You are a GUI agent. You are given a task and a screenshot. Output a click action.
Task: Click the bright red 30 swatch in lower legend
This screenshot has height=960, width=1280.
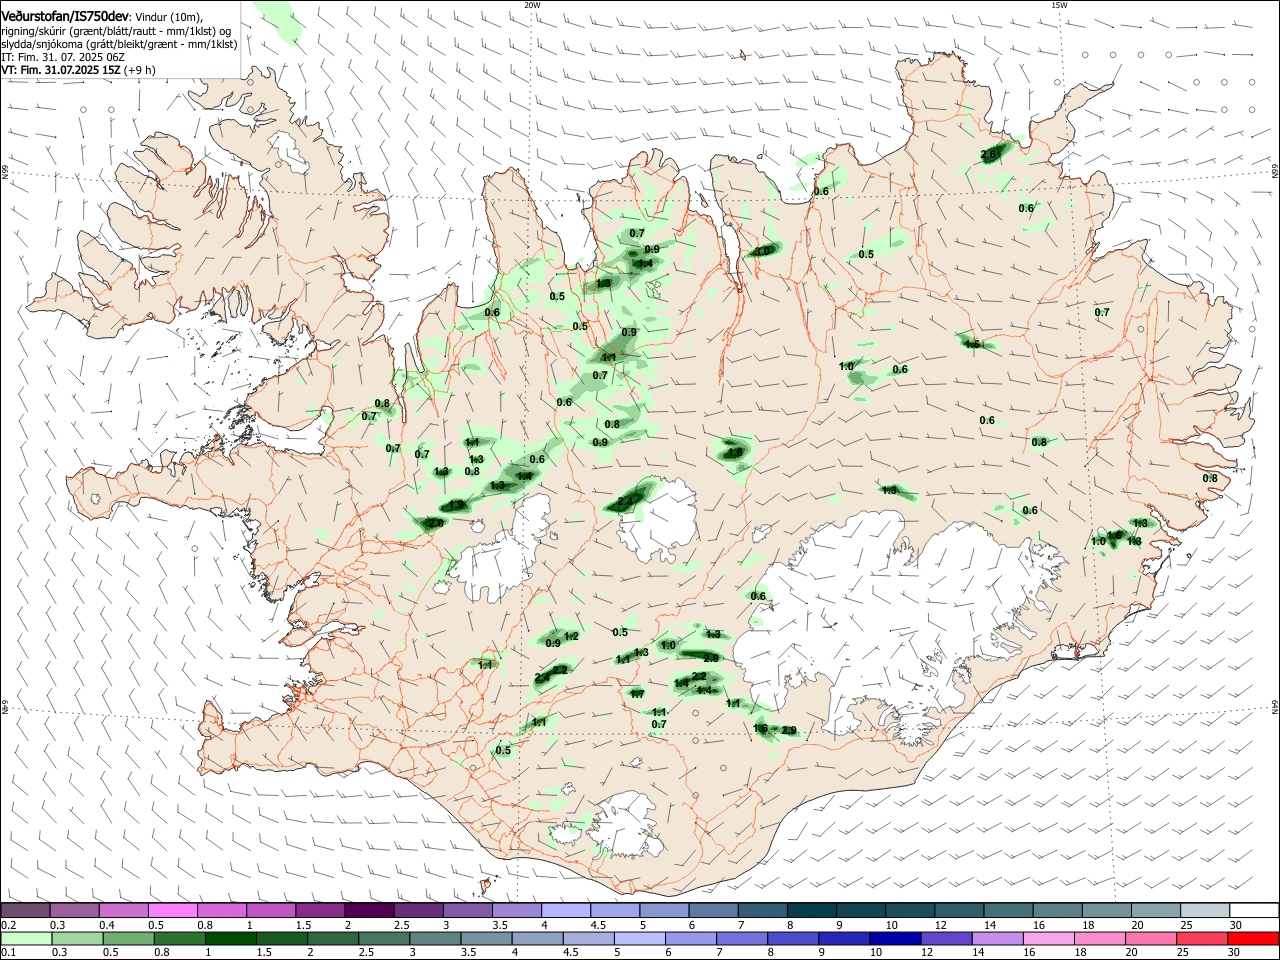[x=1252, y=939]
